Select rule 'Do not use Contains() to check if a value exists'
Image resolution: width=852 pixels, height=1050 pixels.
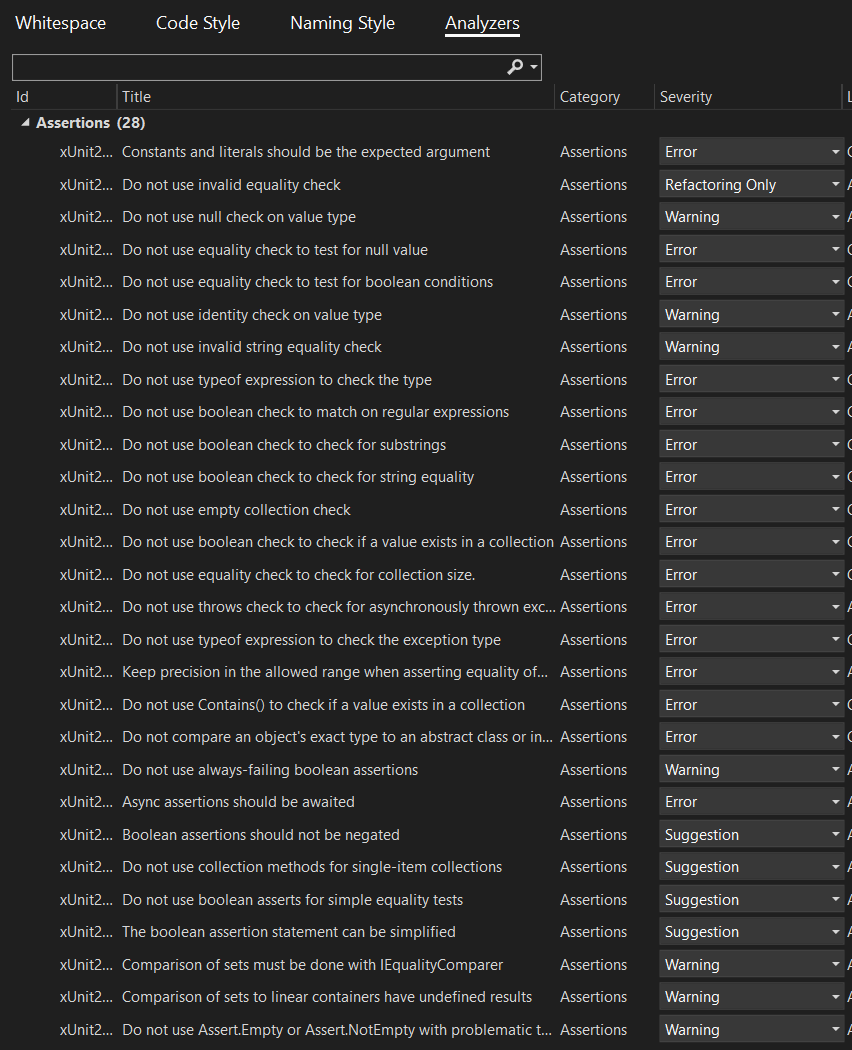coord(324,704)
